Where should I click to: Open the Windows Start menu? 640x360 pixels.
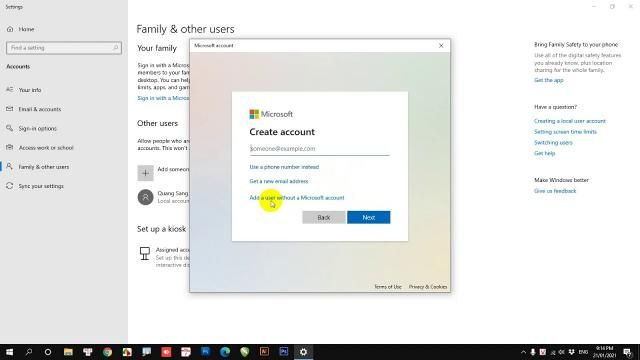pos(9,352)
